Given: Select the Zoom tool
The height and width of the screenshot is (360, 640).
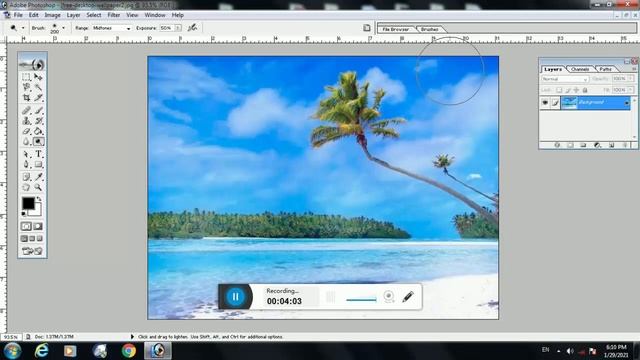Looking at the screenshot, I should coord(38,187).
